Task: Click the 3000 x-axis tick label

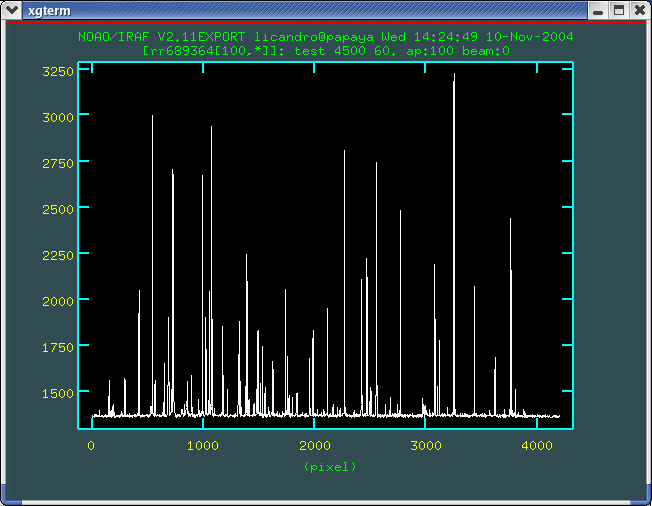Action: (424, 446)
